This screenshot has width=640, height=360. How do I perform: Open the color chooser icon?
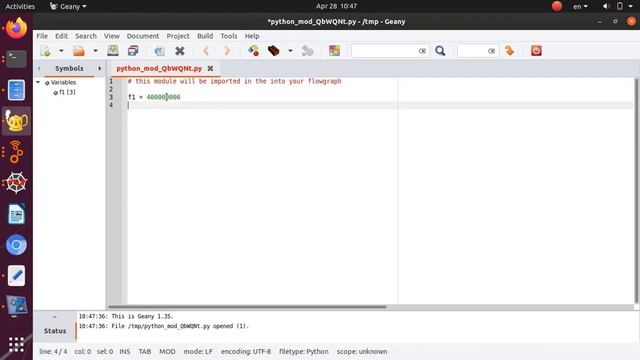[334, 51]
